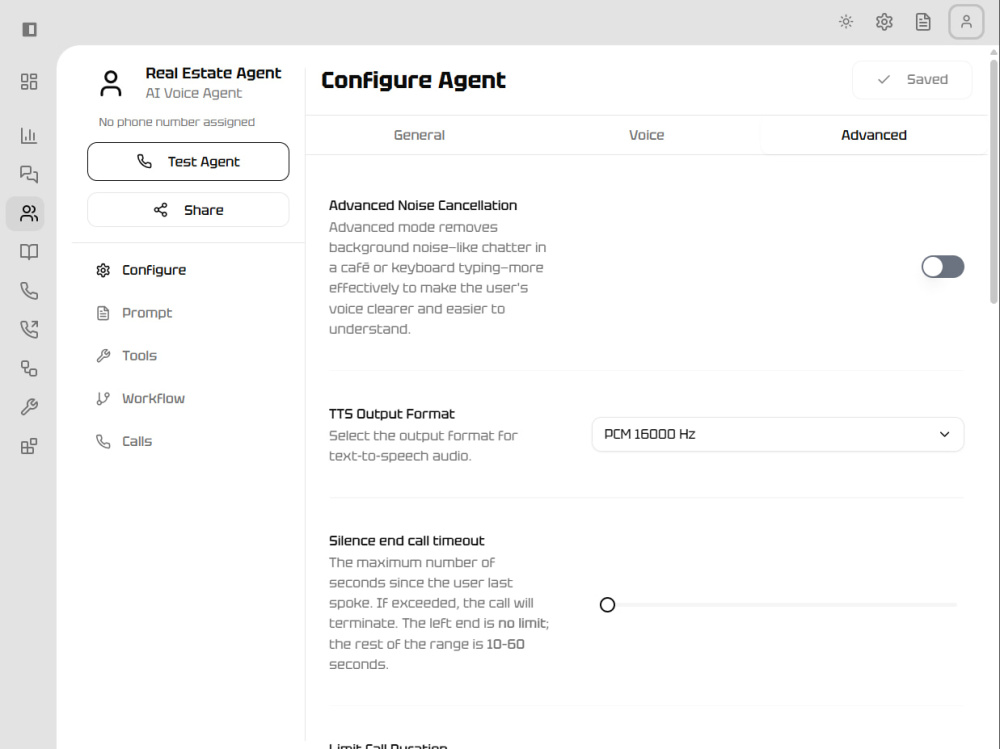Click the Share button

[x=188, y=210]
